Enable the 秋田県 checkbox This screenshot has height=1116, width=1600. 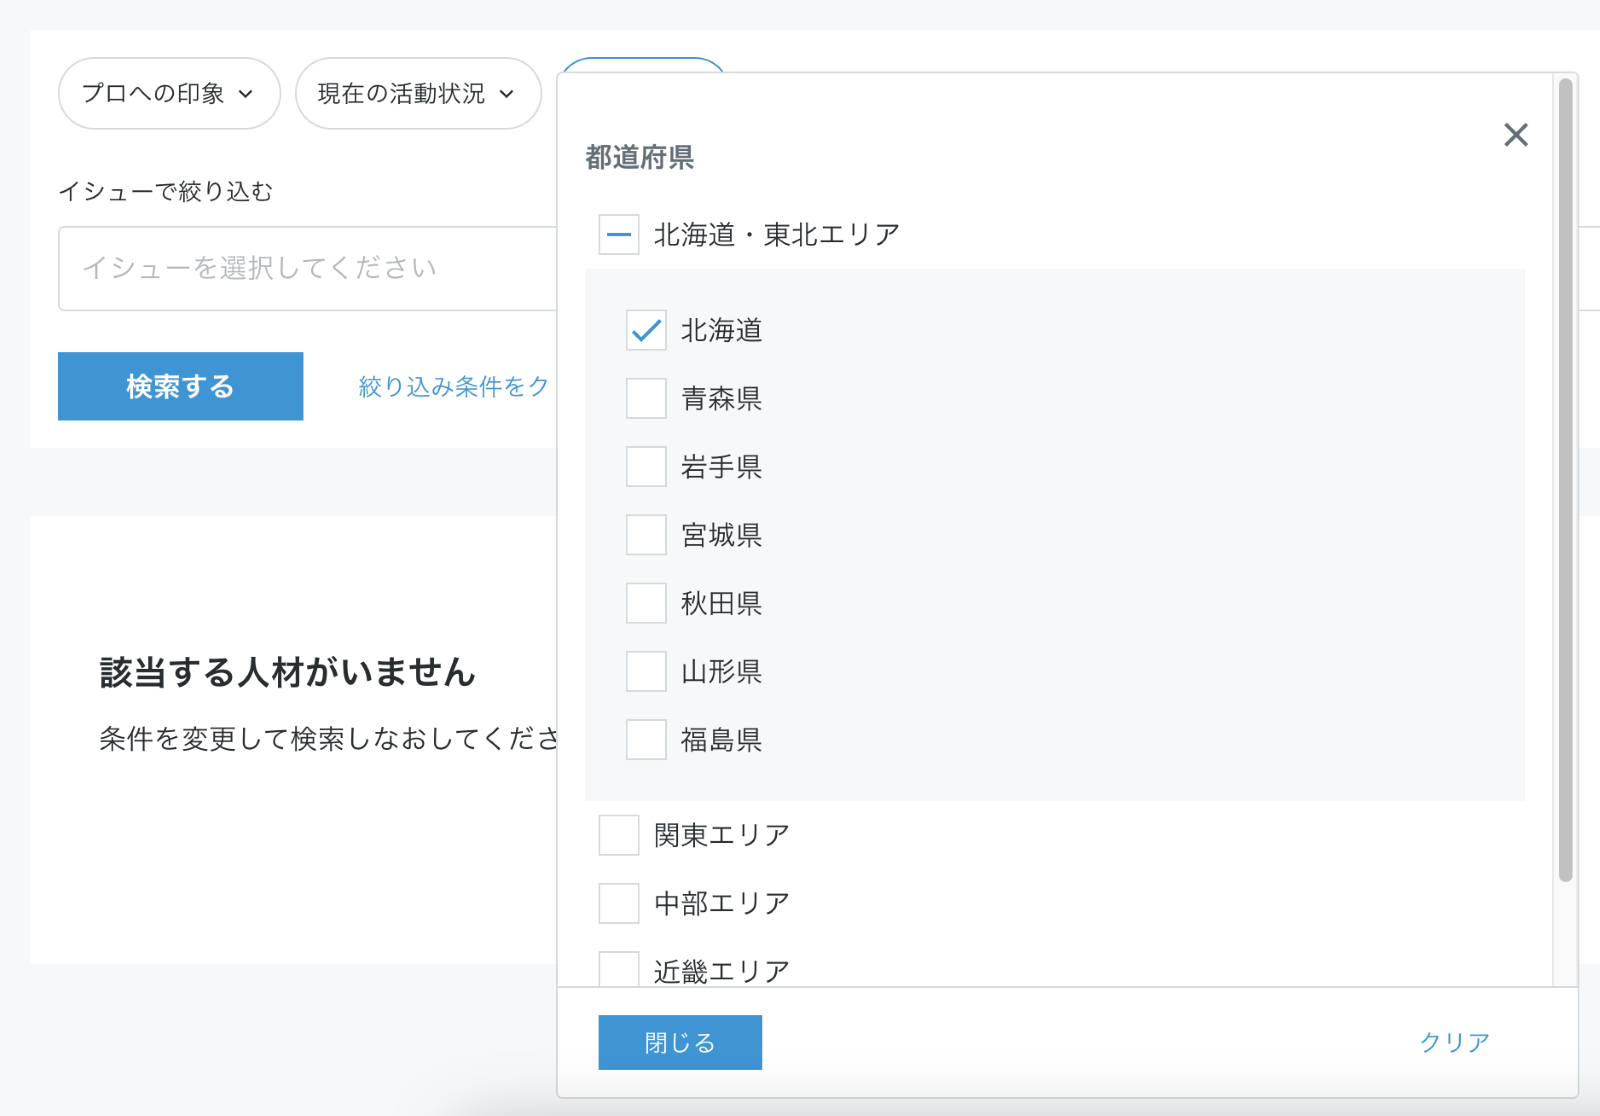click(646, 603)
